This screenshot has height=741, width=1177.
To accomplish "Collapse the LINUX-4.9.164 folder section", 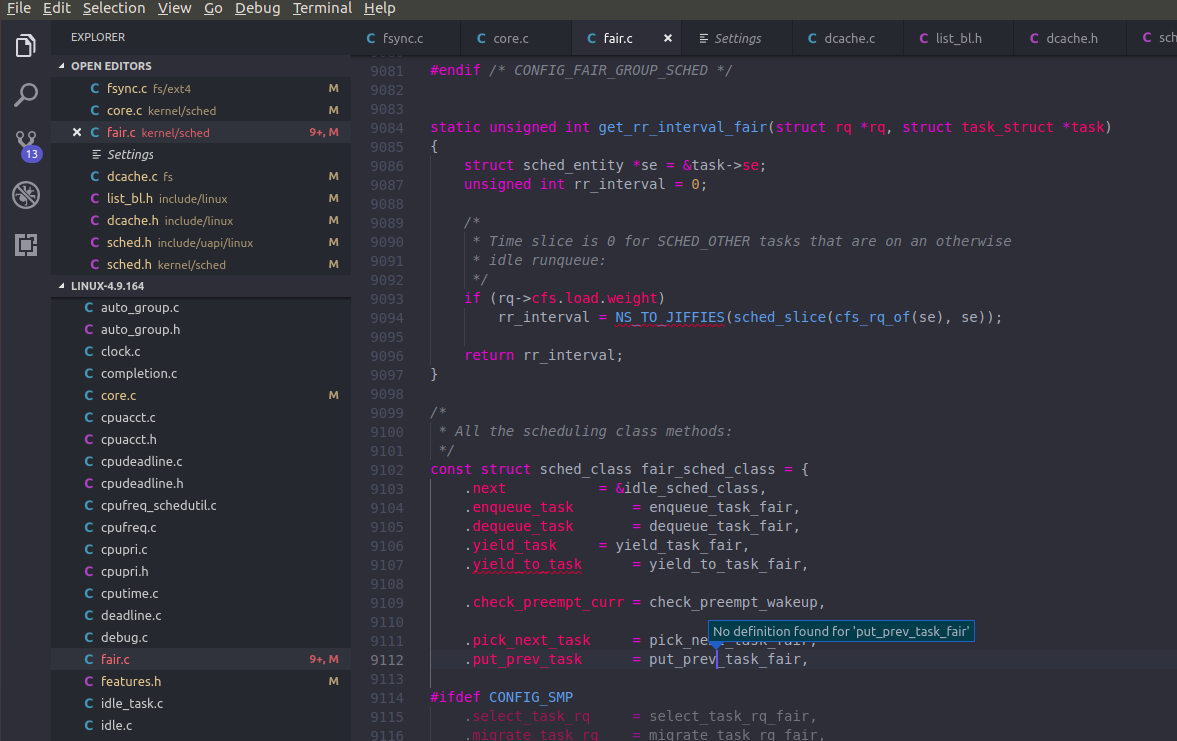I will pos(107,285).
